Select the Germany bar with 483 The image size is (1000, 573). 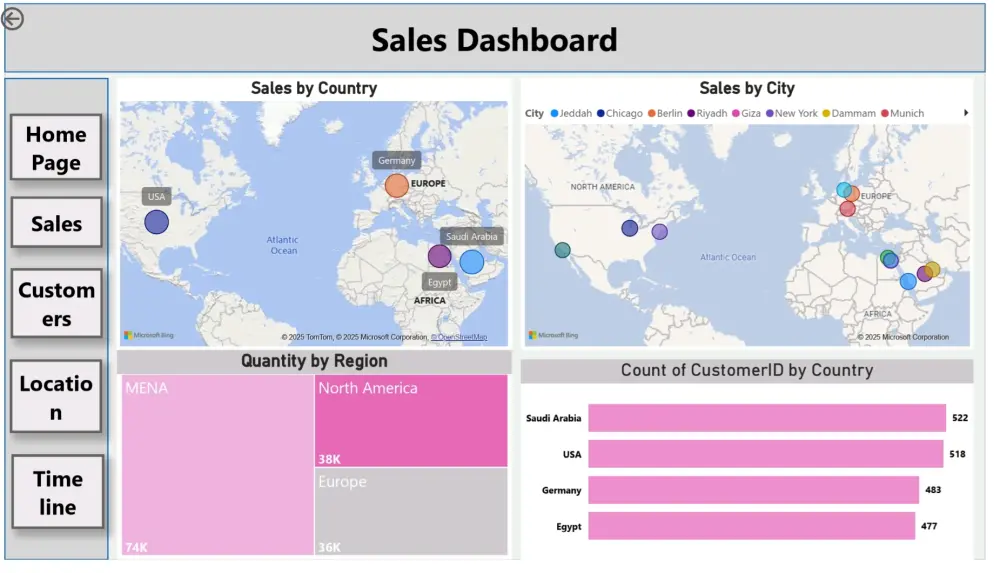coord(753,490)
